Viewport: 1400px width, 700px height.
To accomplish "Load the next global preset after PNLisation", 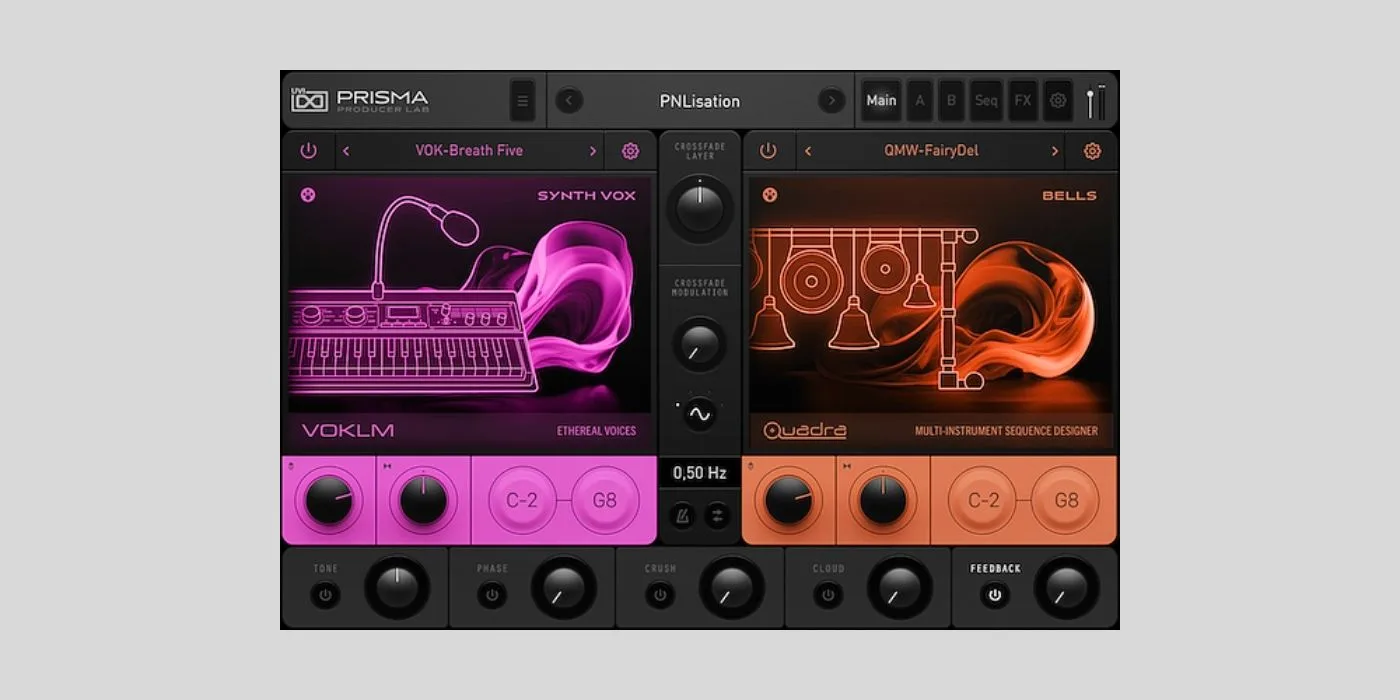I will 831,101.
